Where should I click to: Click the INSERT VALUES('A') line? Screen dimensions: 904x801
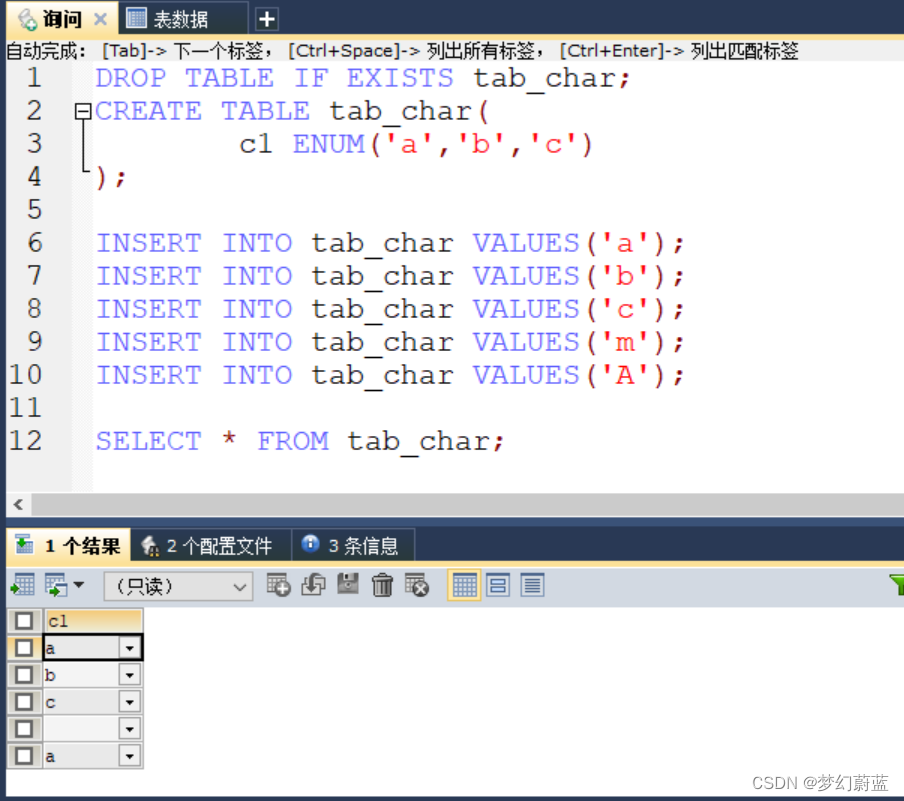click(x=390, y=375)
